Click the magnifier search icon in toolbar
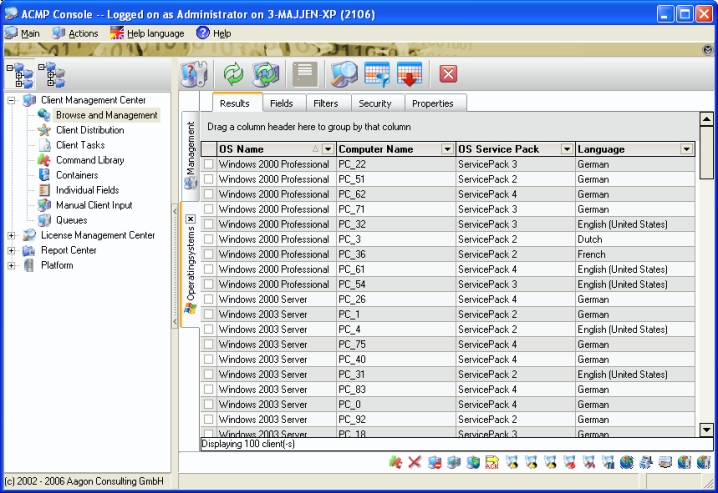The height and width of the screenshot is (493, 718). (x=345, y=74)
